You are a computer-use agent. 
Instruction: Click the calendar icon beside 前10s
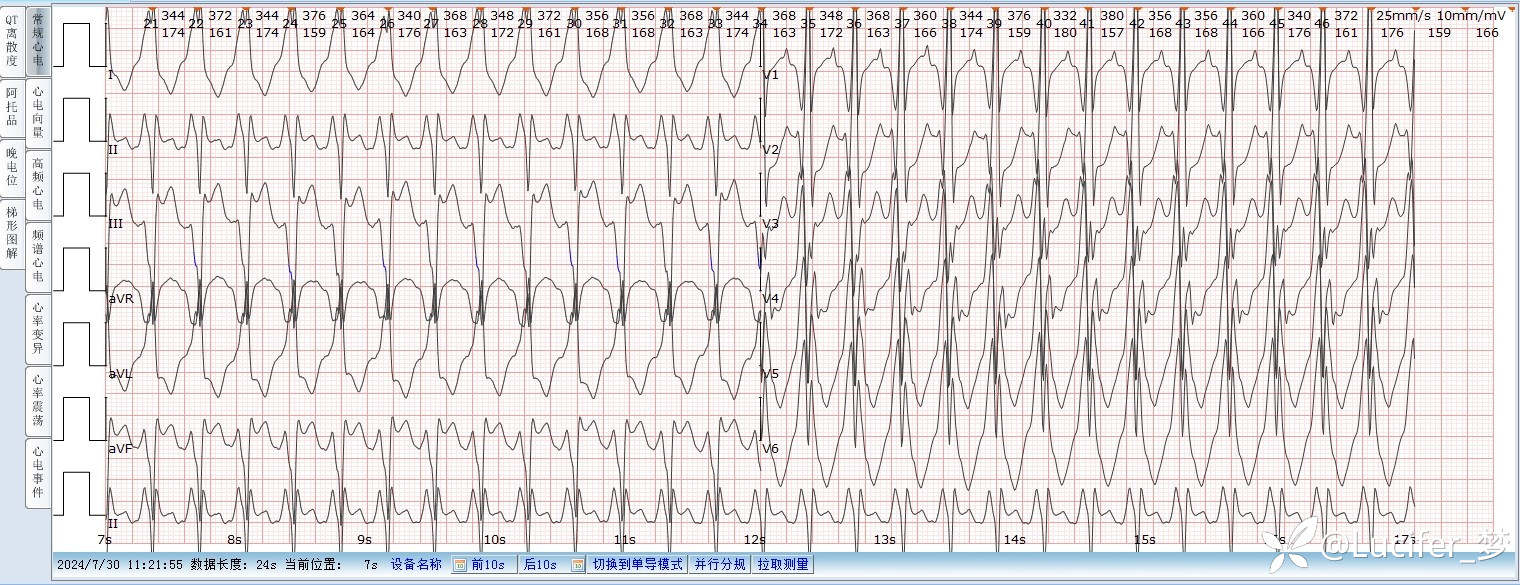click(460, 565)
